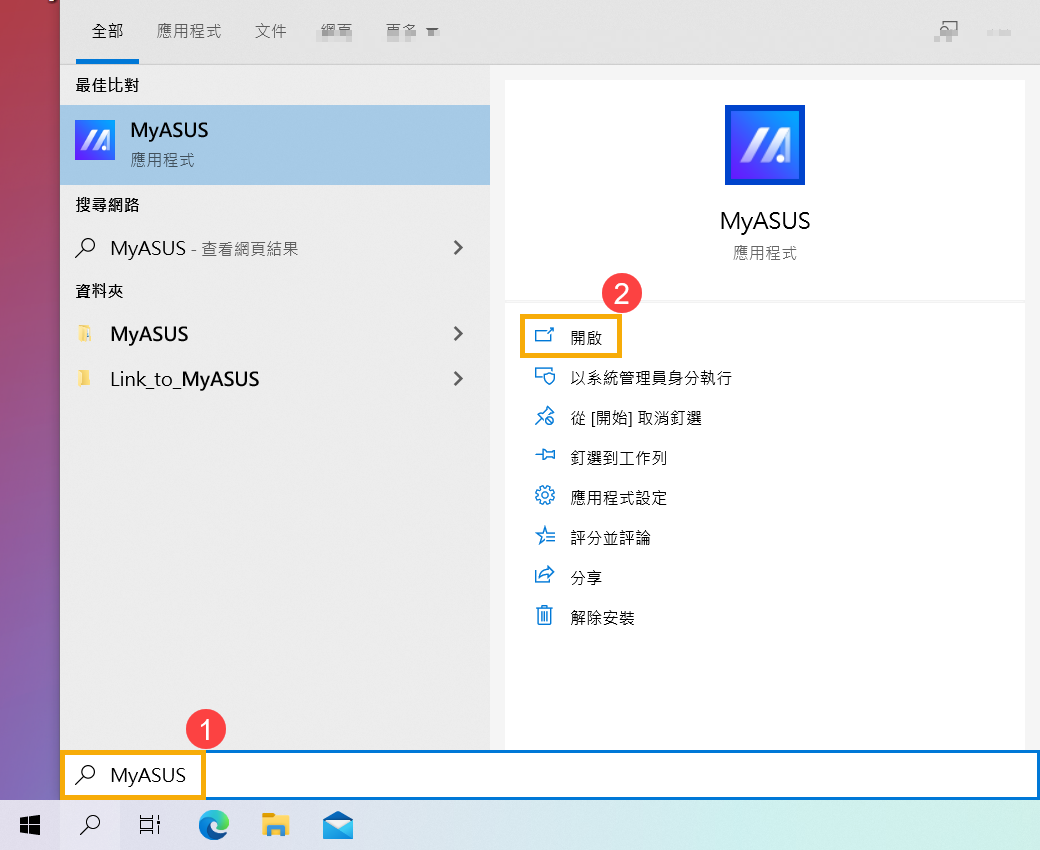Open the feedback icon at top right

click(946, 30)
